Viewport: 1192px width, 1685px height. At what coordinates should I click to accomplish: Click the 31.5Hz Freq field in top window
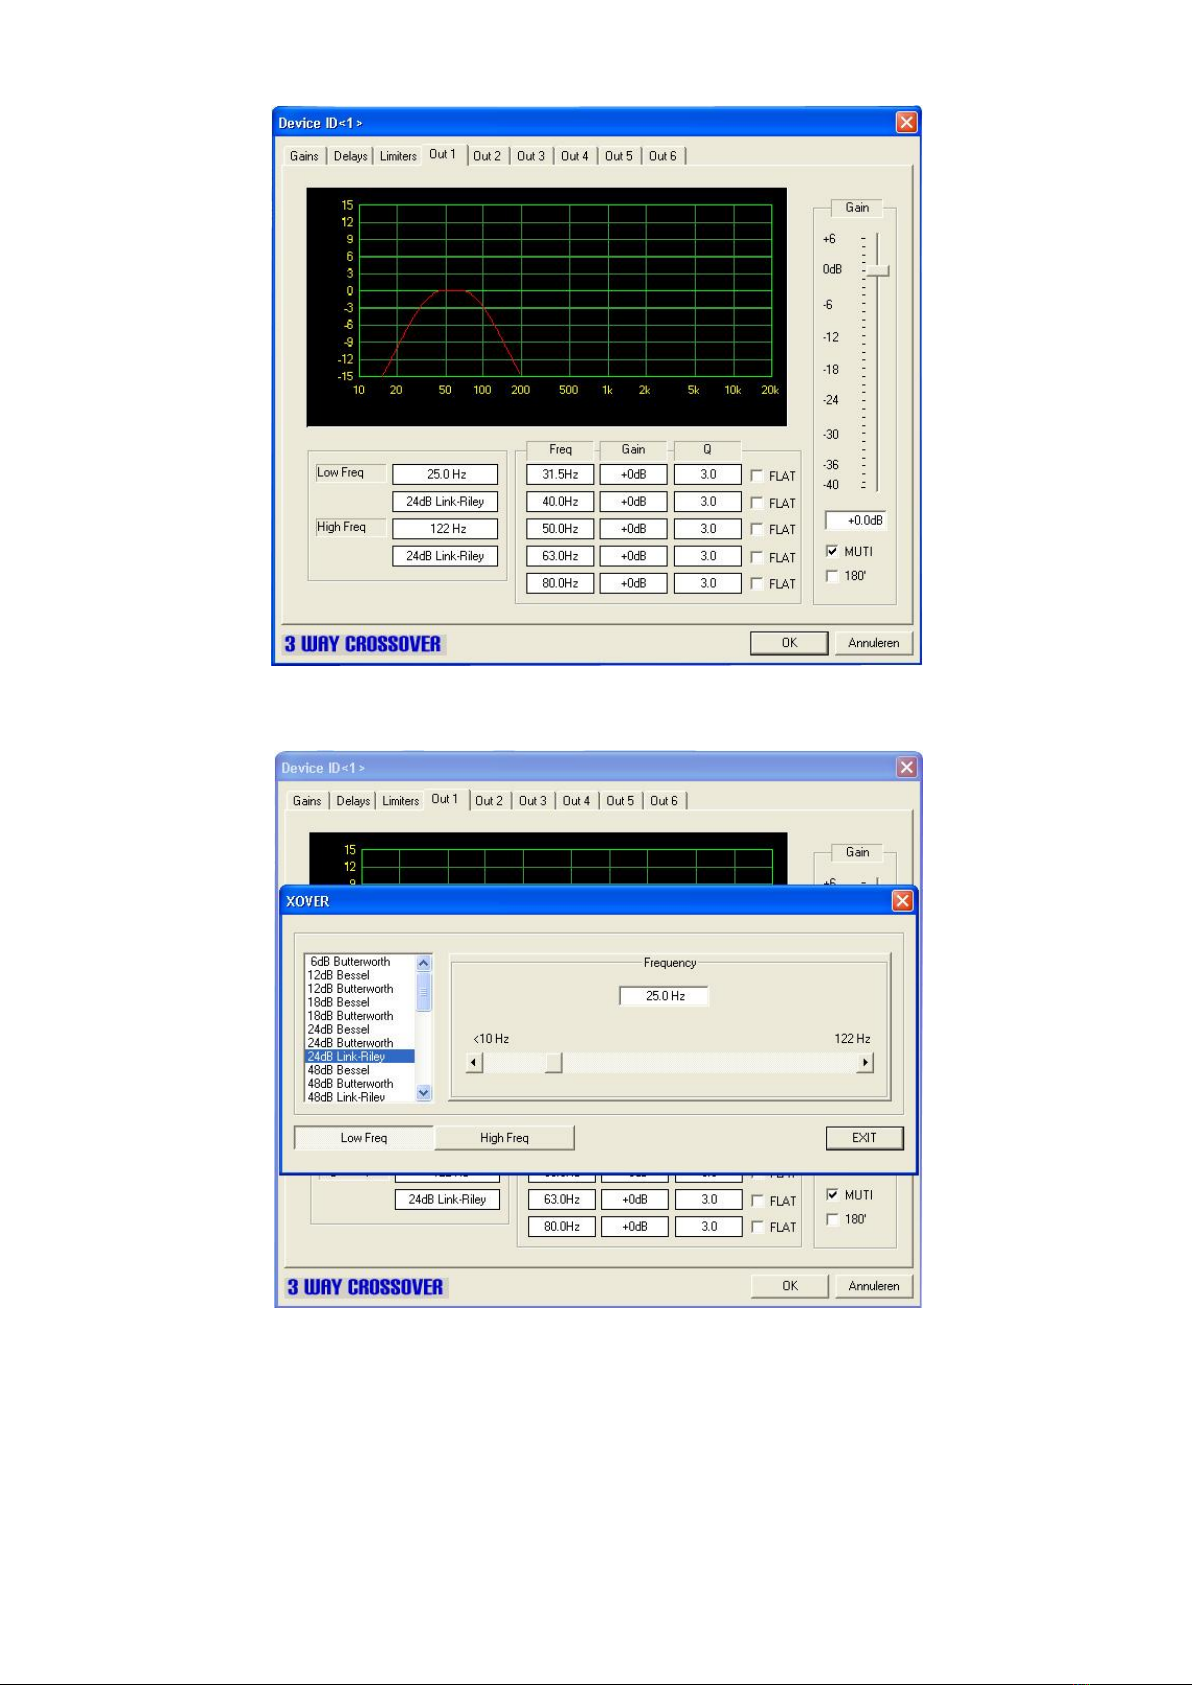560,475
